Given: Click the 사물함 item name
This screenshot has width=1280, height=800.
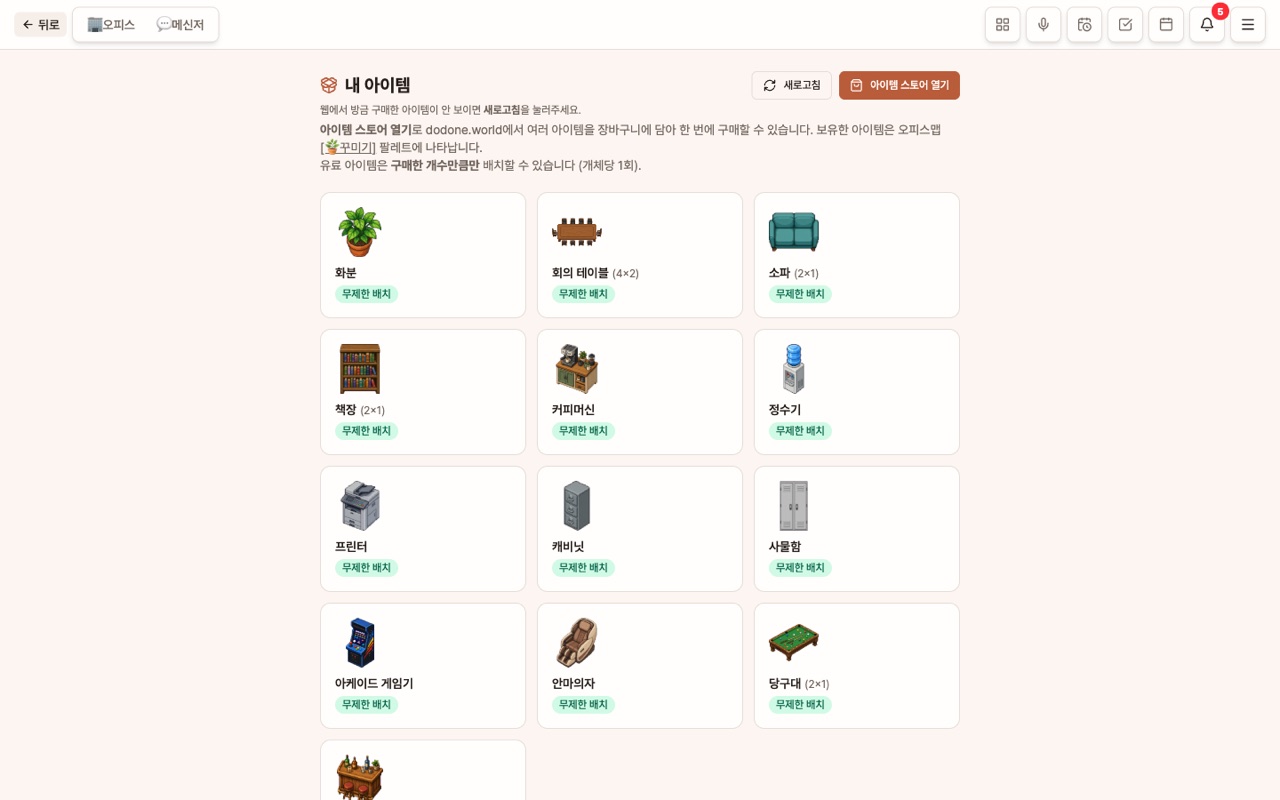Looking at the screenshot, I should point(785,547).
